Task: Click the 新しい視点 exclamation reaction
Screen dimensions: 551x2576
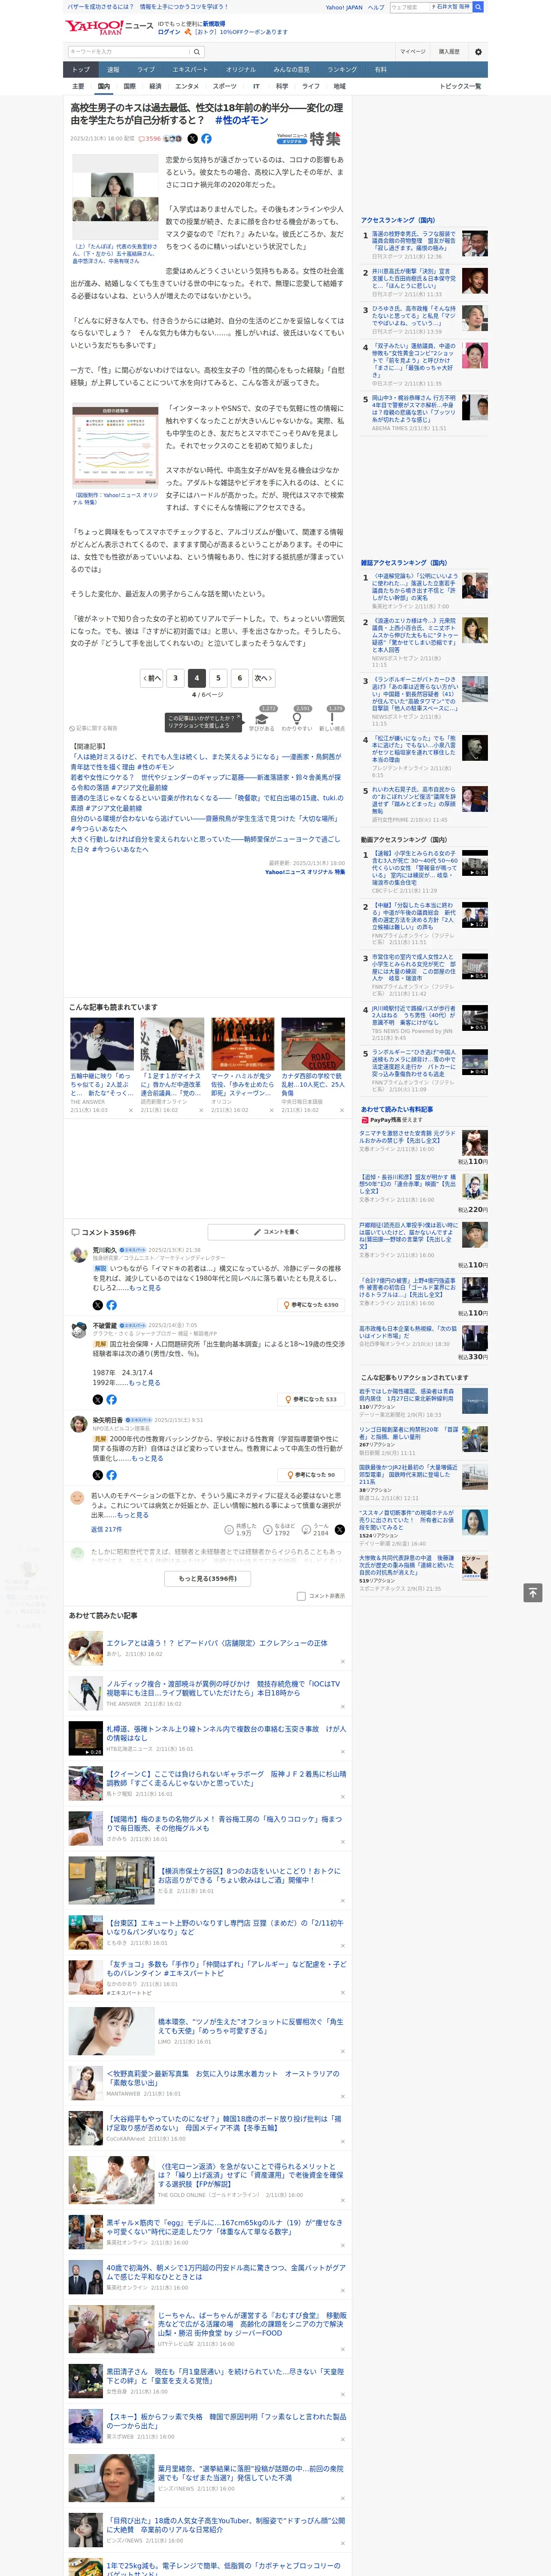Action: click(333, 719)
